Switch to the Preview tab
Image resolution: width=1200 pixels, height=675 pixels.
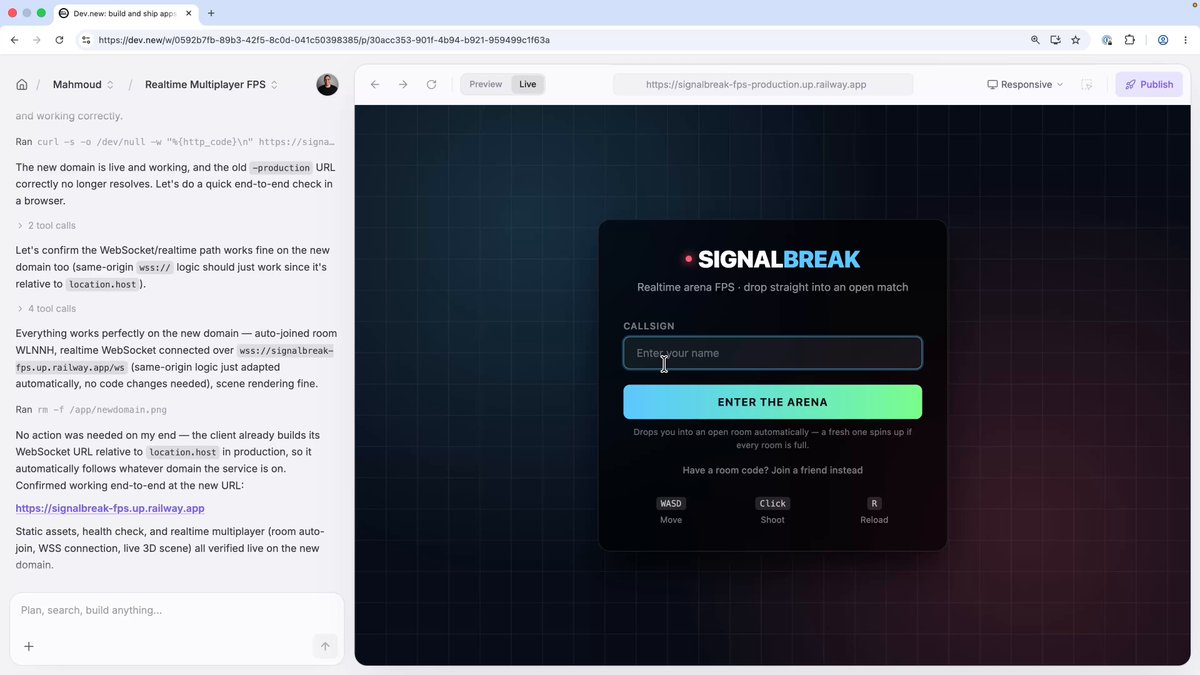pos(486,84)
